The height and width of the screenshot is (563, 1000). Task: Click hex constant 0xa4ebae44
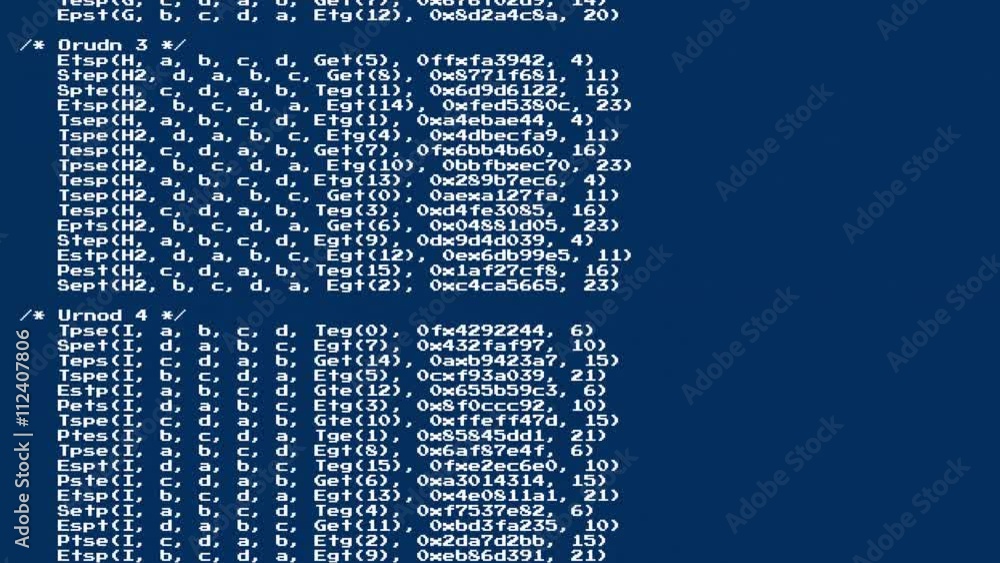click(x=485, y=121)
